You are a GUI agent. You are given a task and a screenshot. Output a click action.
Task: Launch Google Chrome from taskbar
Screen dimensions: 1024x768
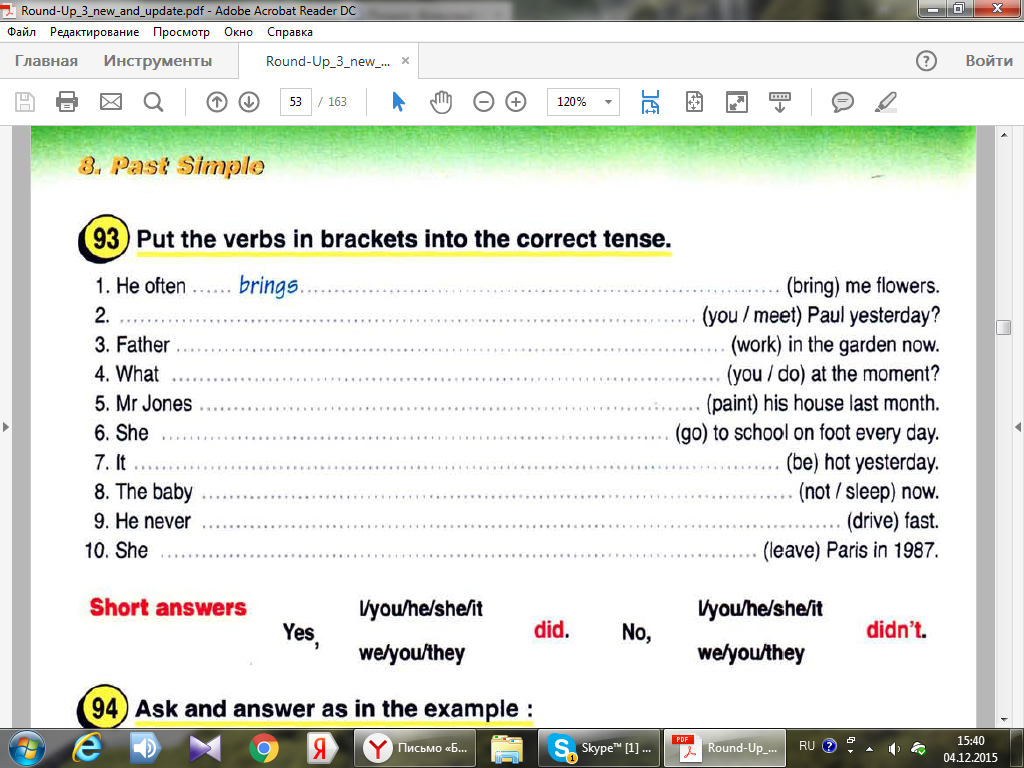(x=263, y=748)
